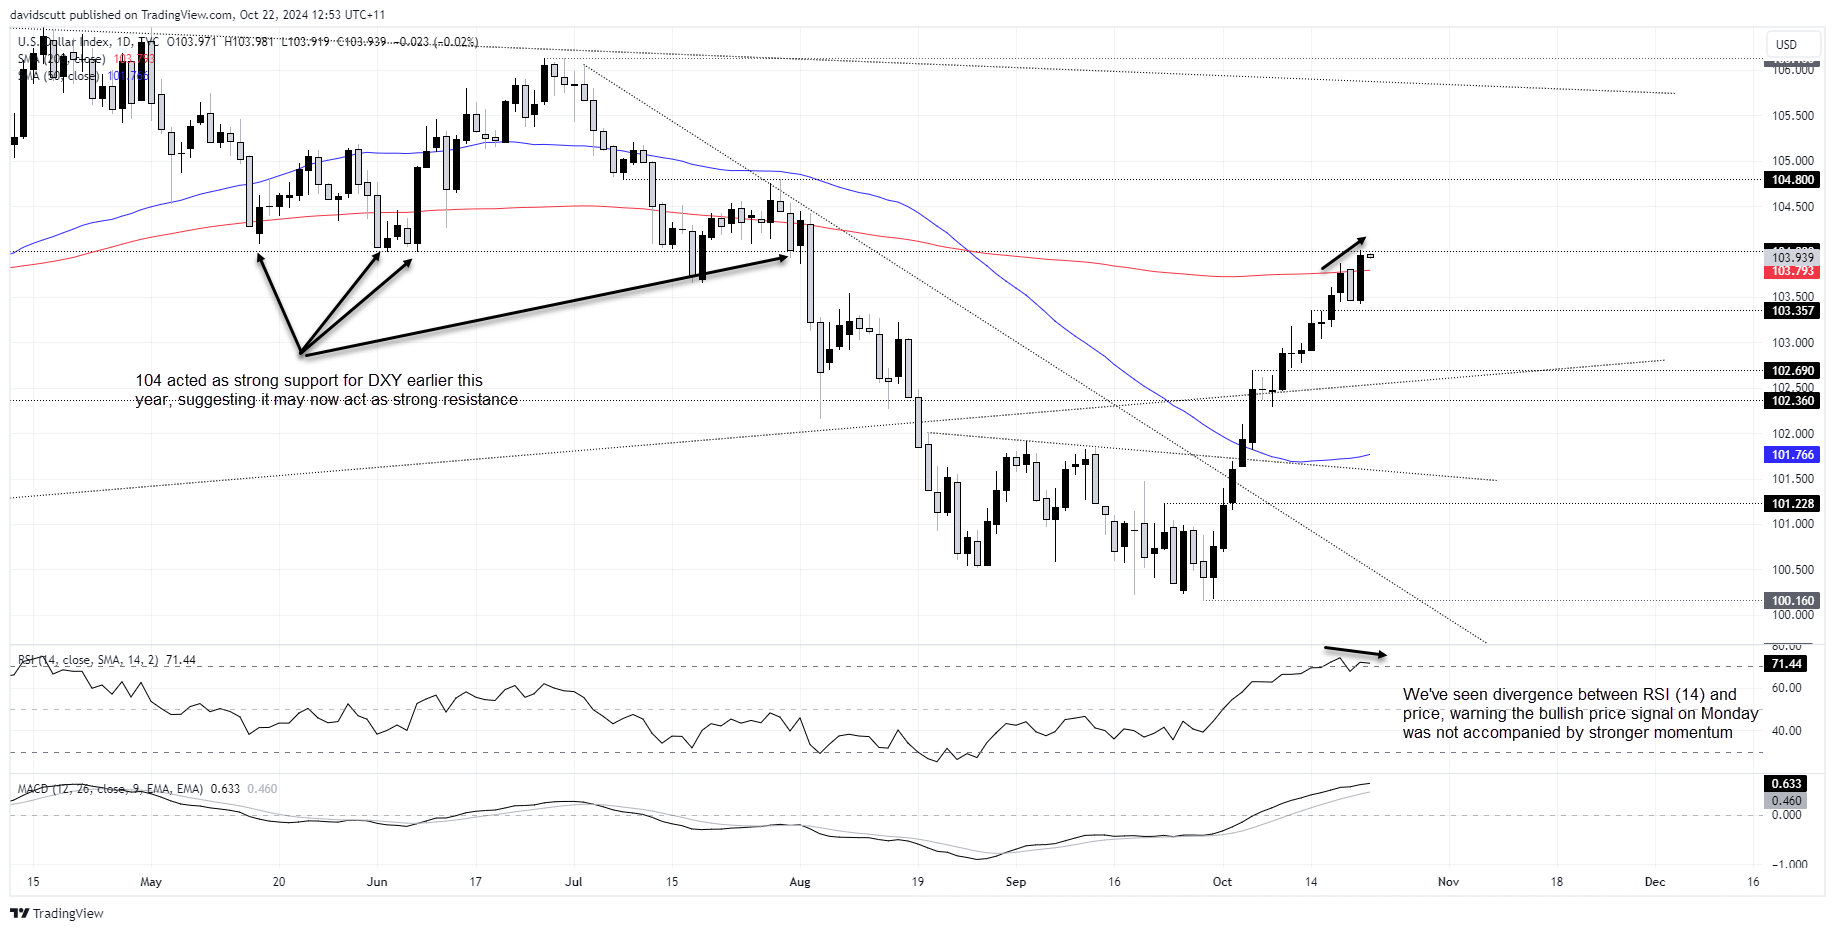Image resolution: width=1835 pixels, height=931 pixels.
Task: Click the Nov label on time axis
Action: pos(1448,882)
